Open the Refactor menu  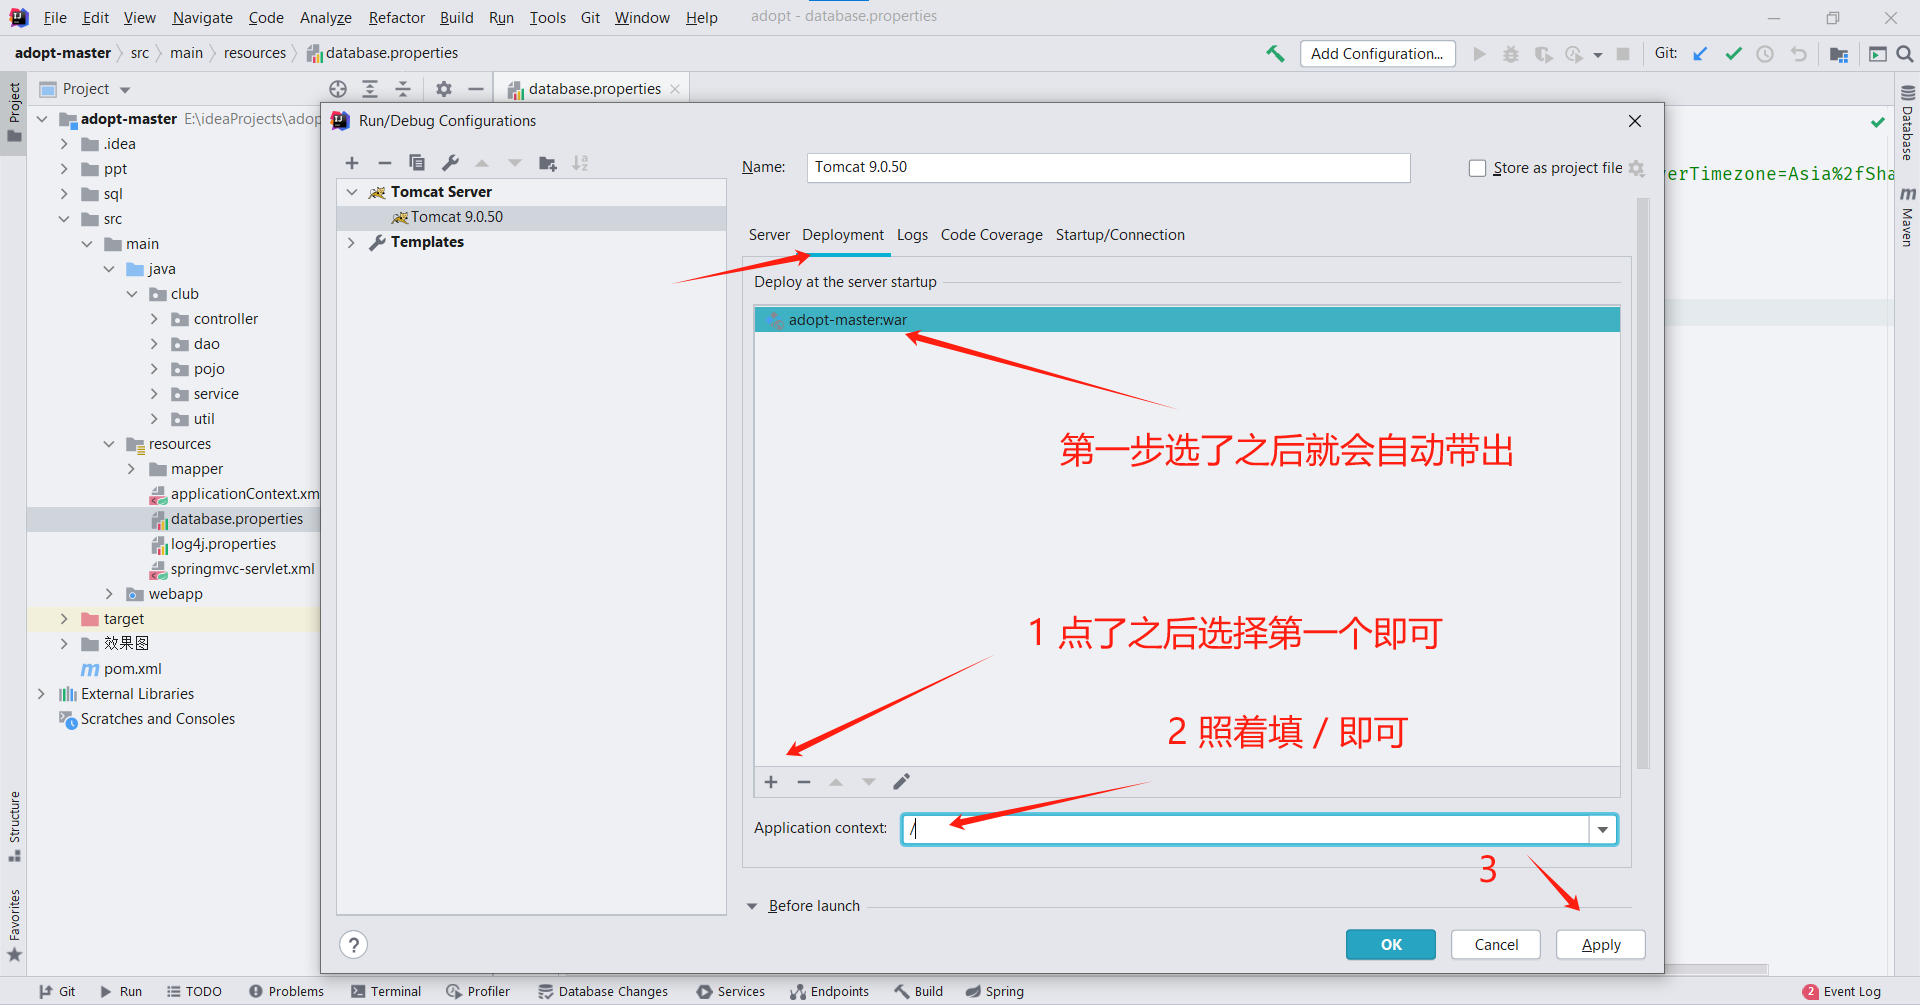[396, 18]
